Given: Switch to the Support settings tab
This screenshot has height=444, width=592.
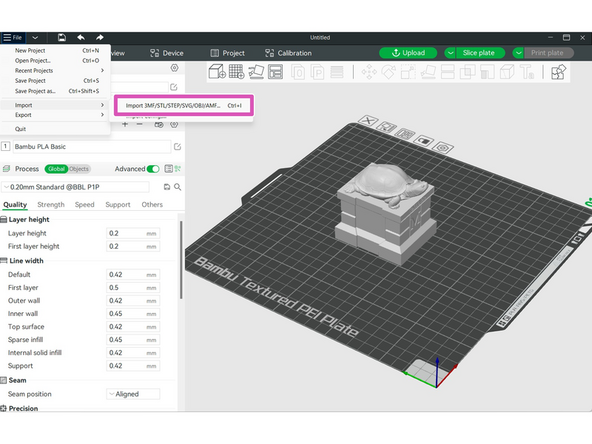Looking at the screenshot, I should click(x=118, y=204).
